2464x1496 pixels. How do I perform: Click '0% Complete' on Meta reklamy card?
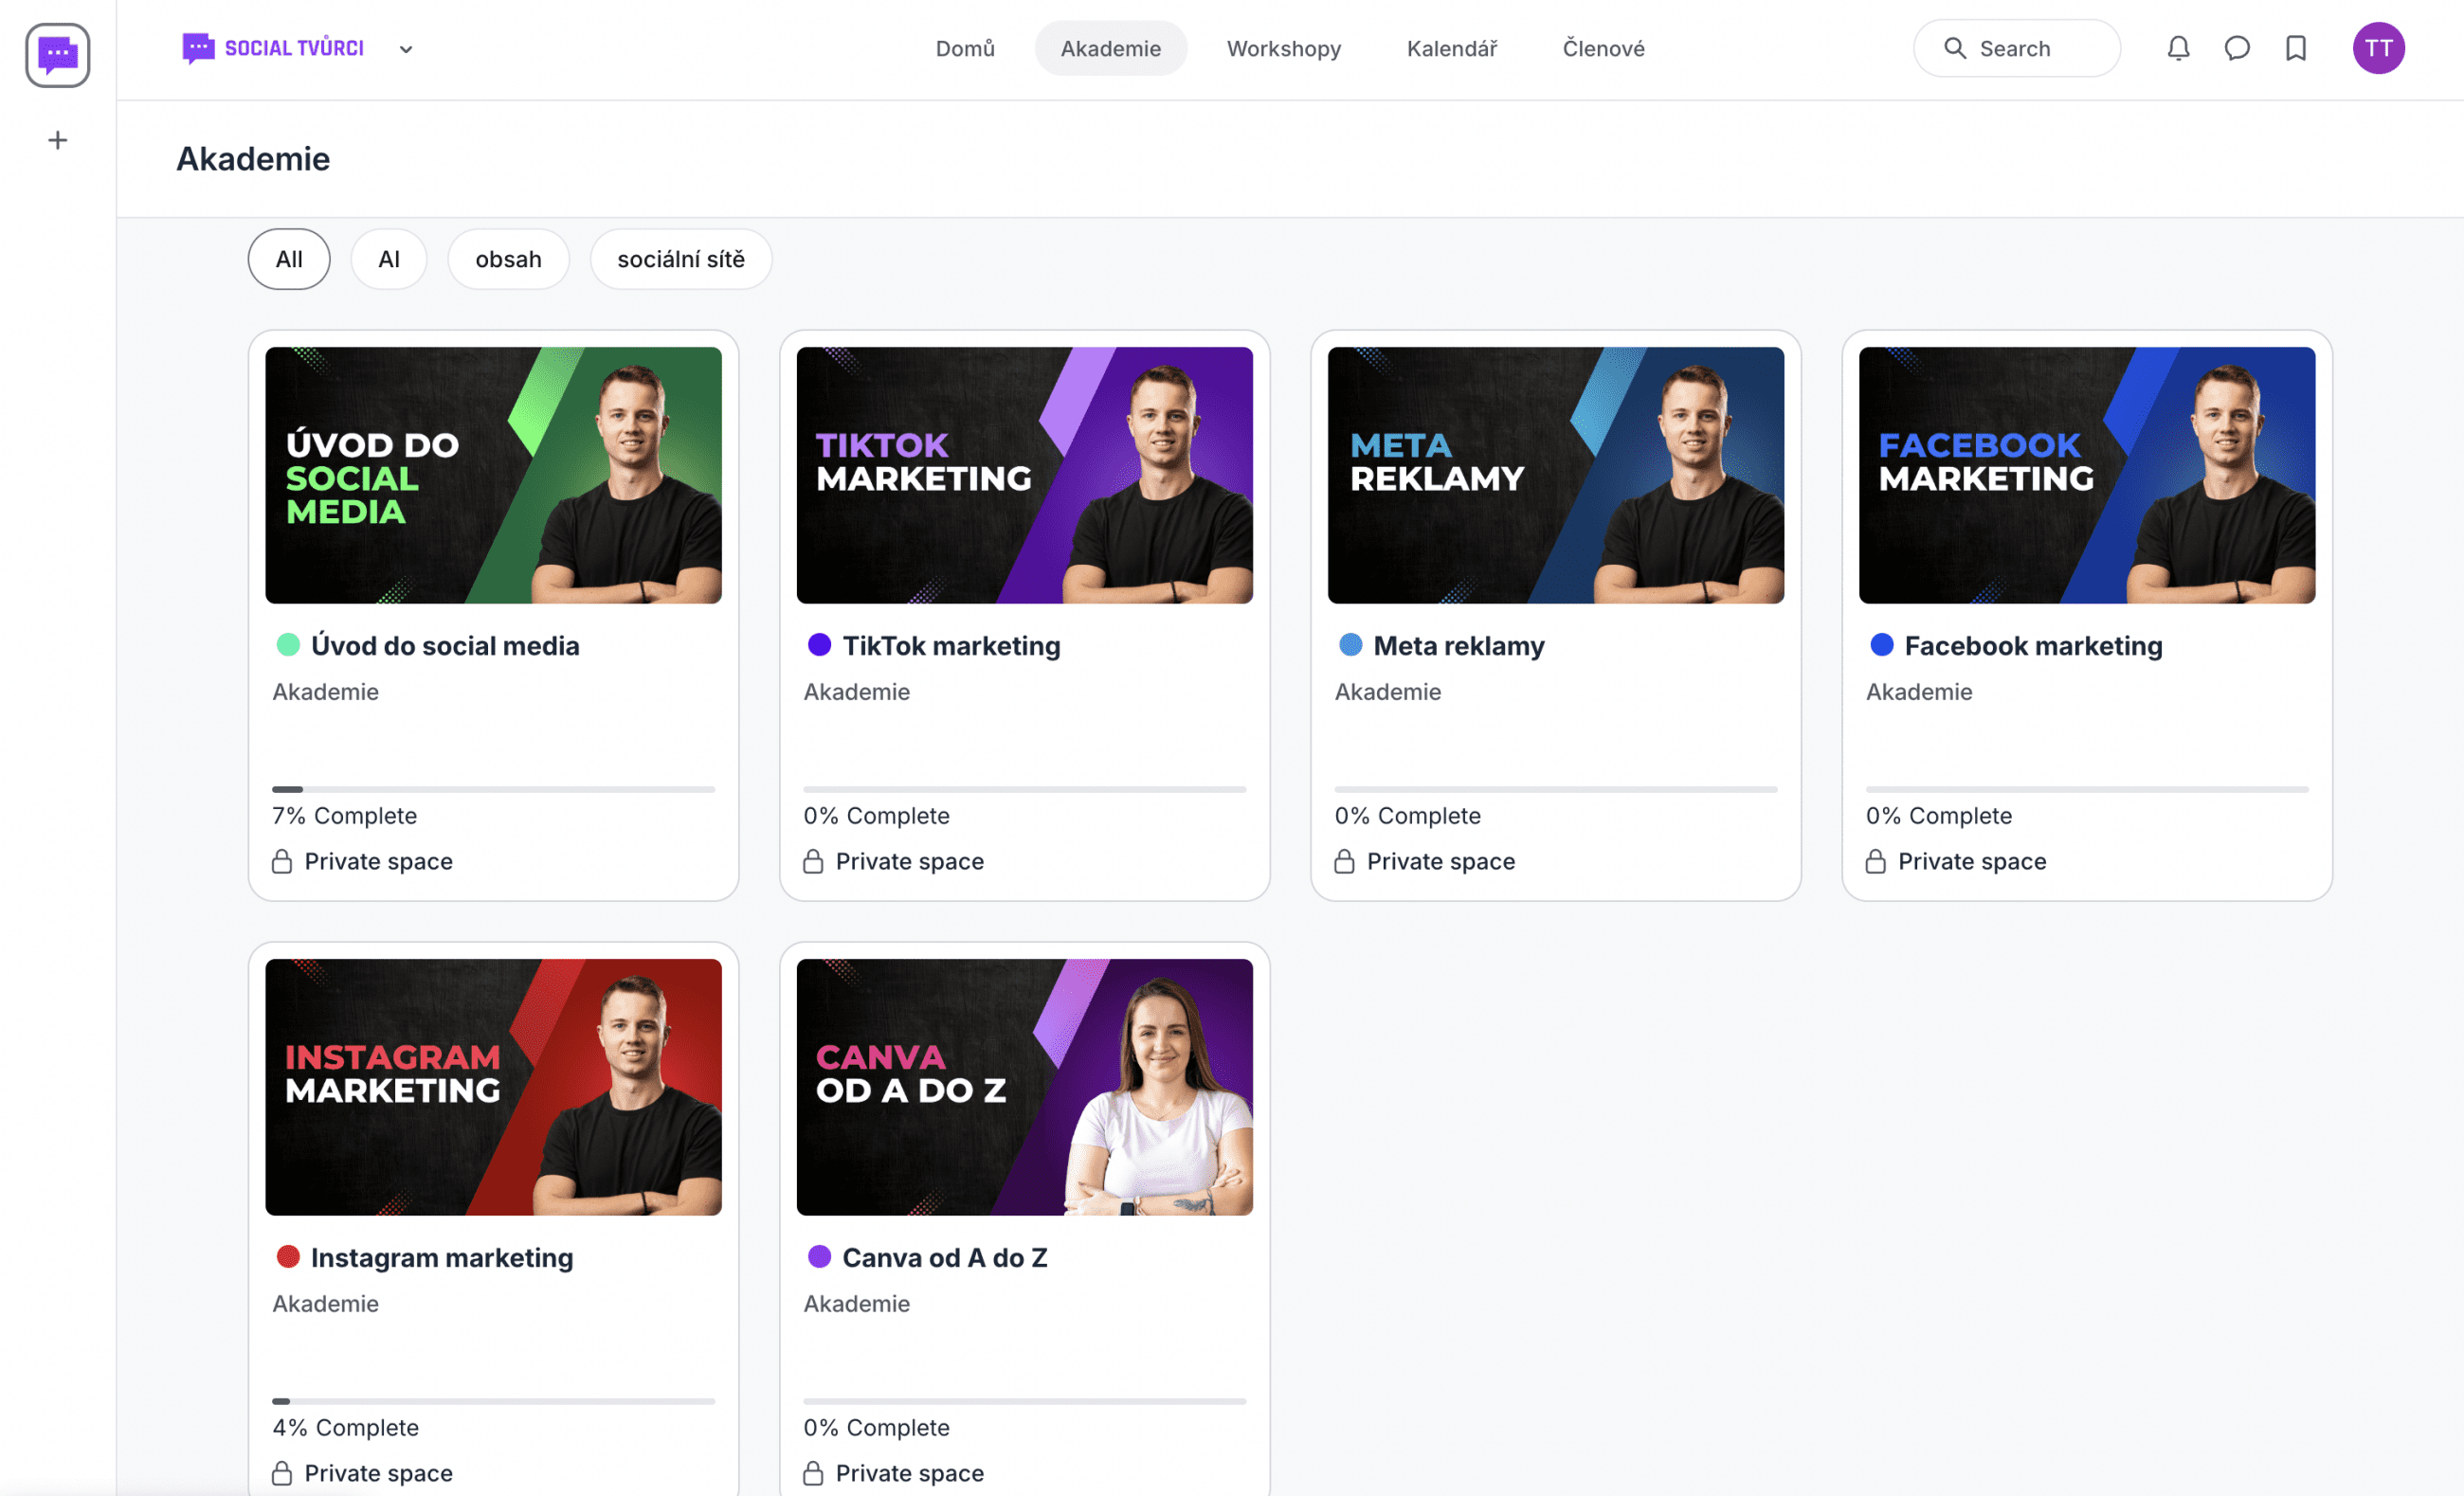point(1407,816)
